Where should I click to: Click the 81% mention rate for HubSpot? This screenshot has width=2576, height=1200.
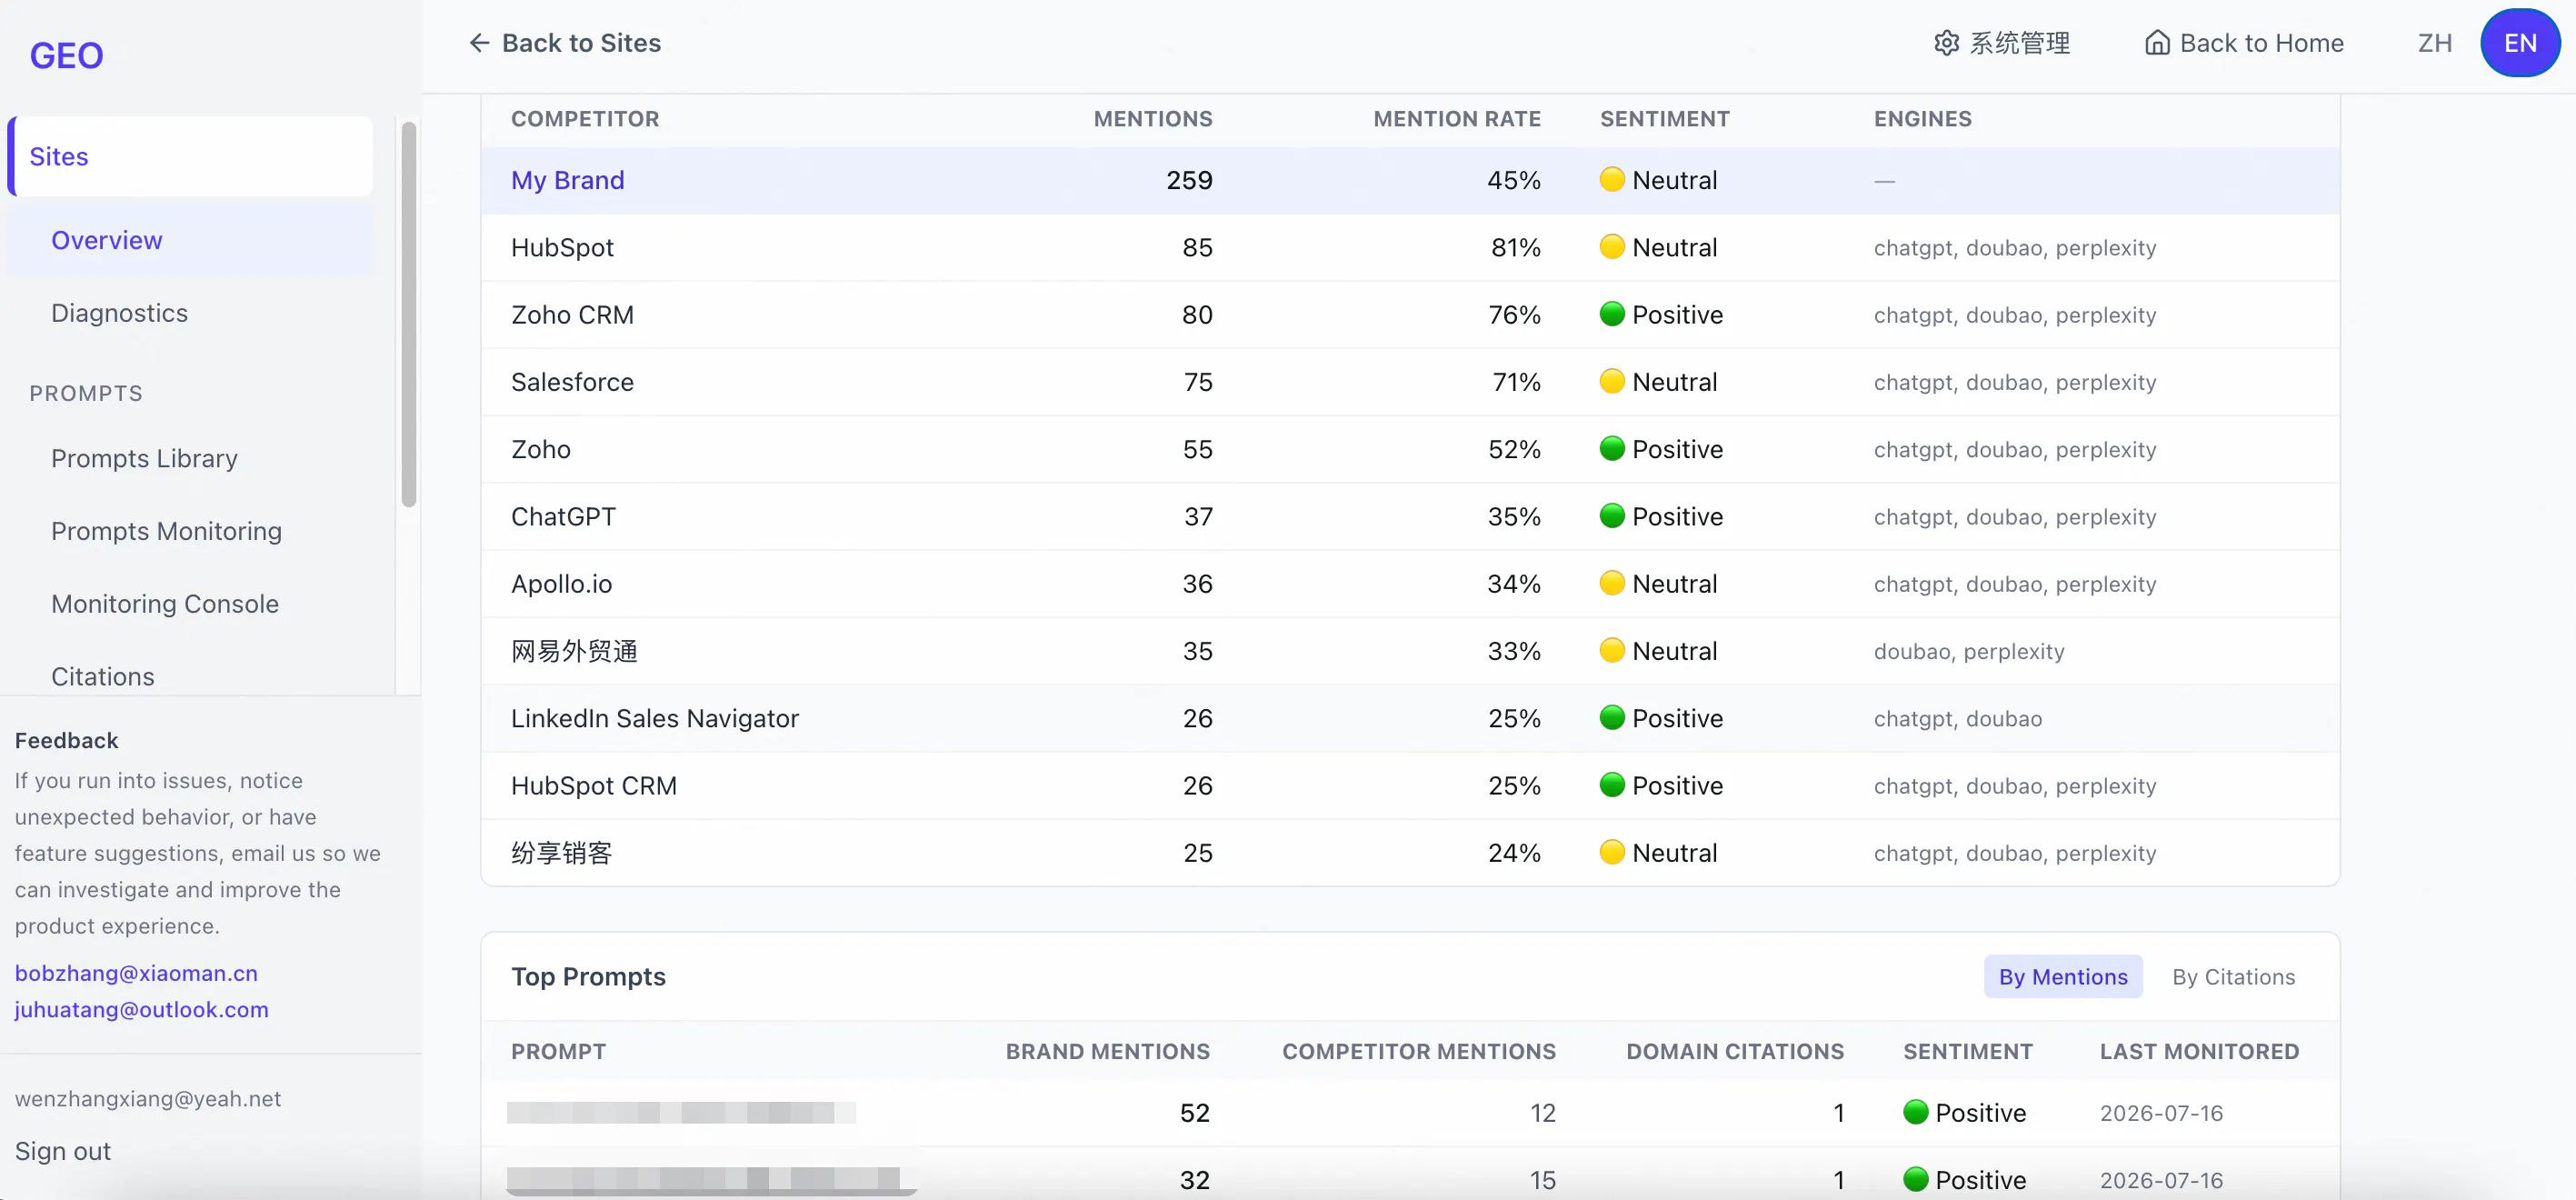tap(1516, 247)
